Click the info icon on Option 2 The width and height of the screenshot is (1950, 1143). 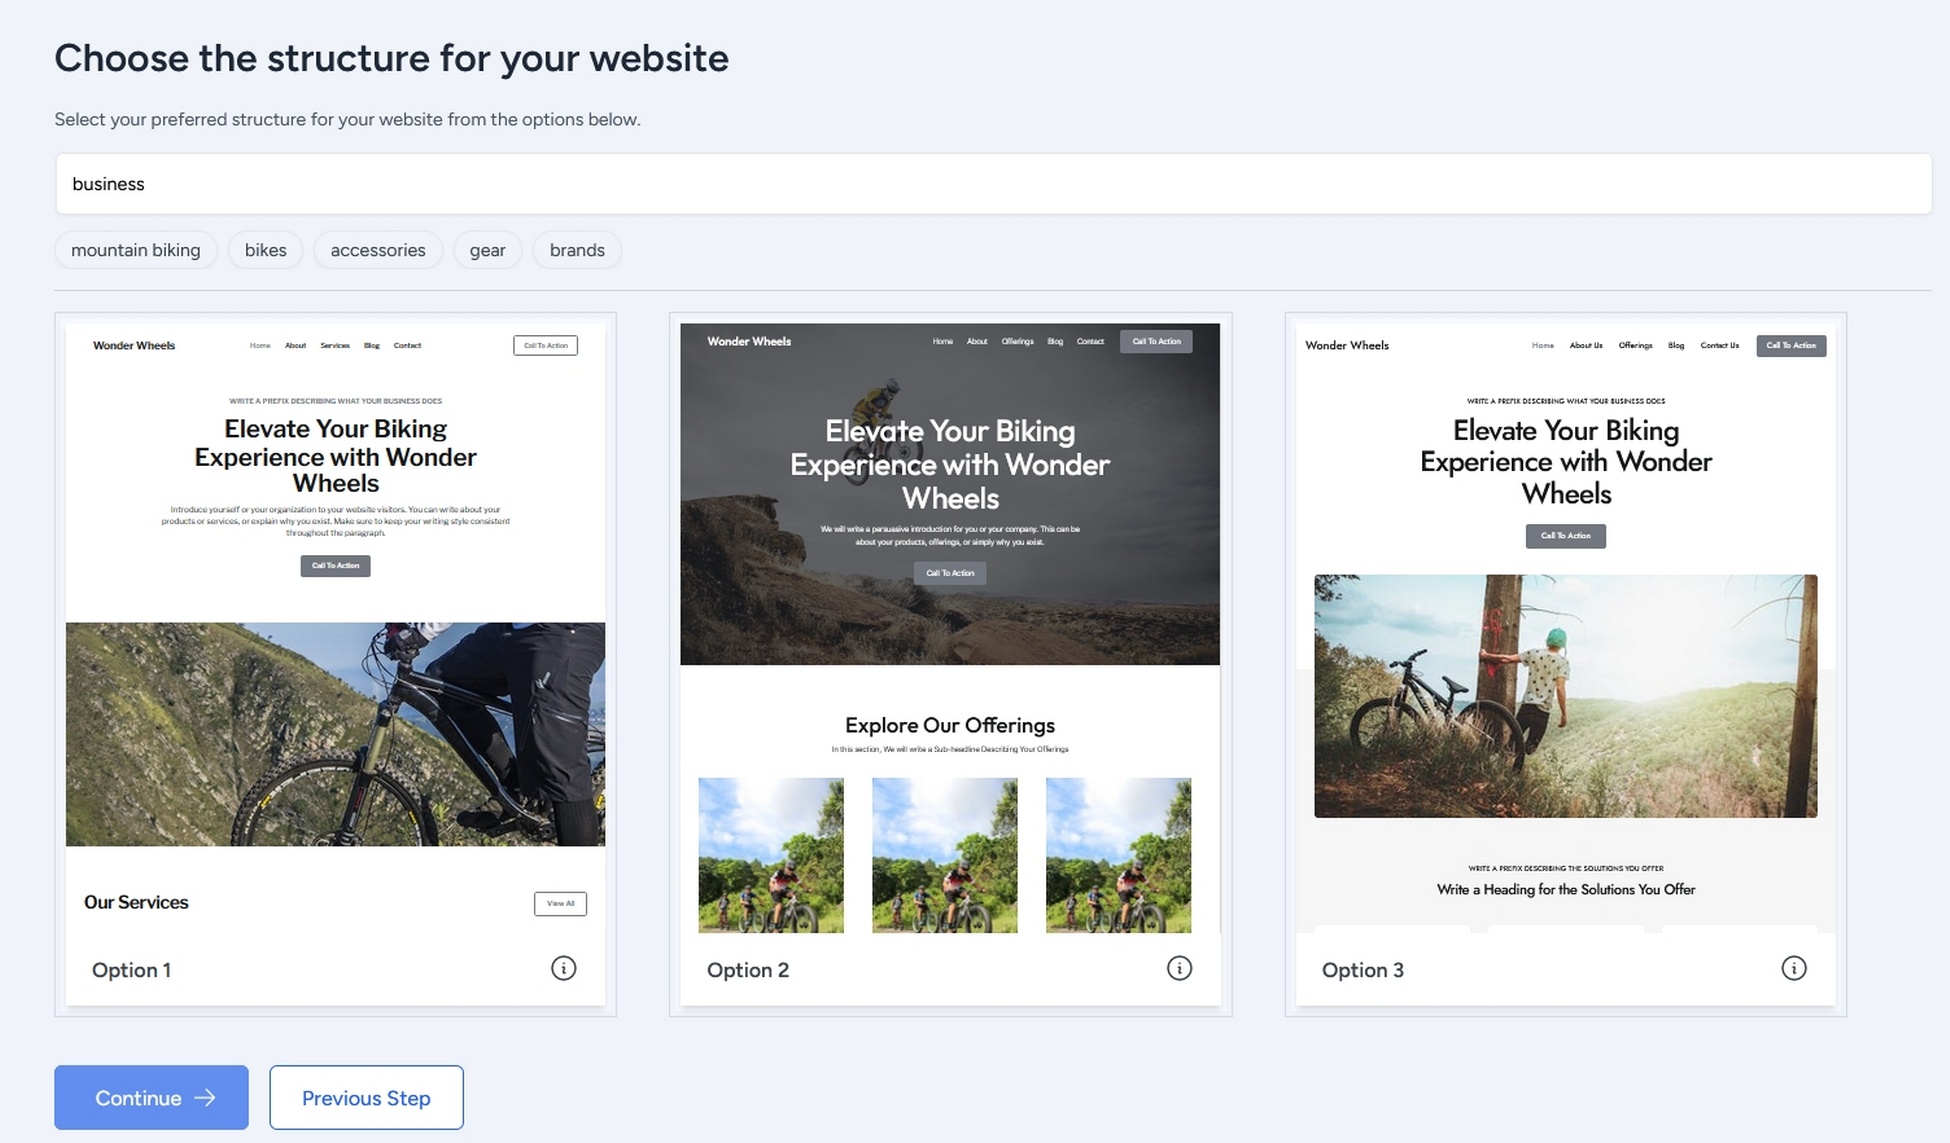1179,968
